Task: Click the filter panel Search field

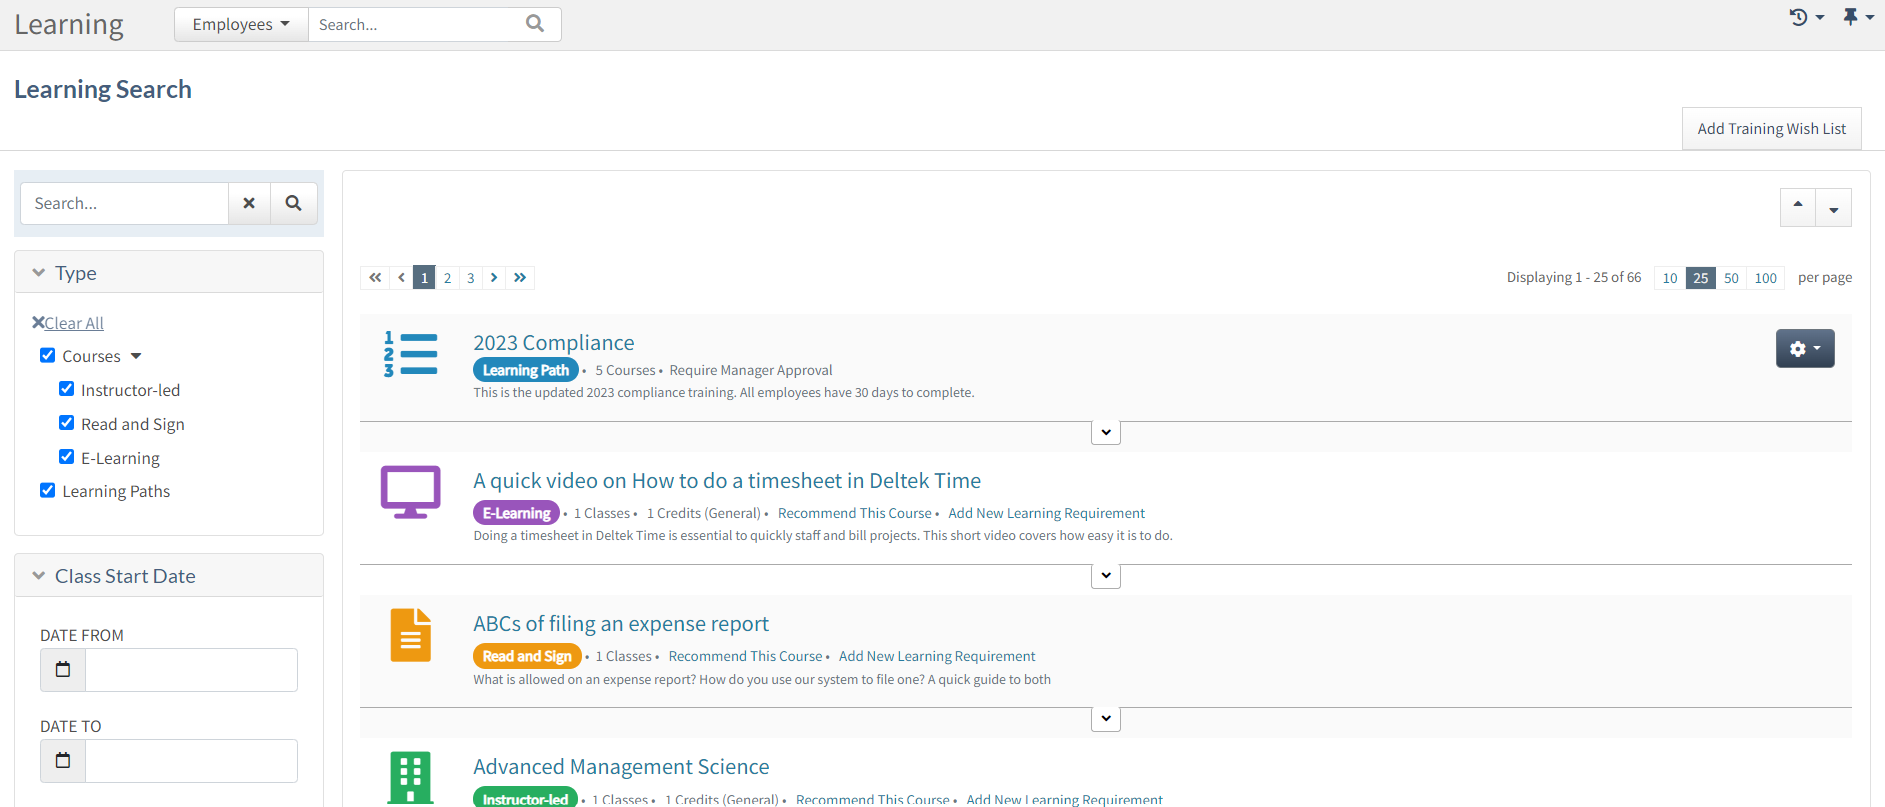Action: click(x=125, y=203)
